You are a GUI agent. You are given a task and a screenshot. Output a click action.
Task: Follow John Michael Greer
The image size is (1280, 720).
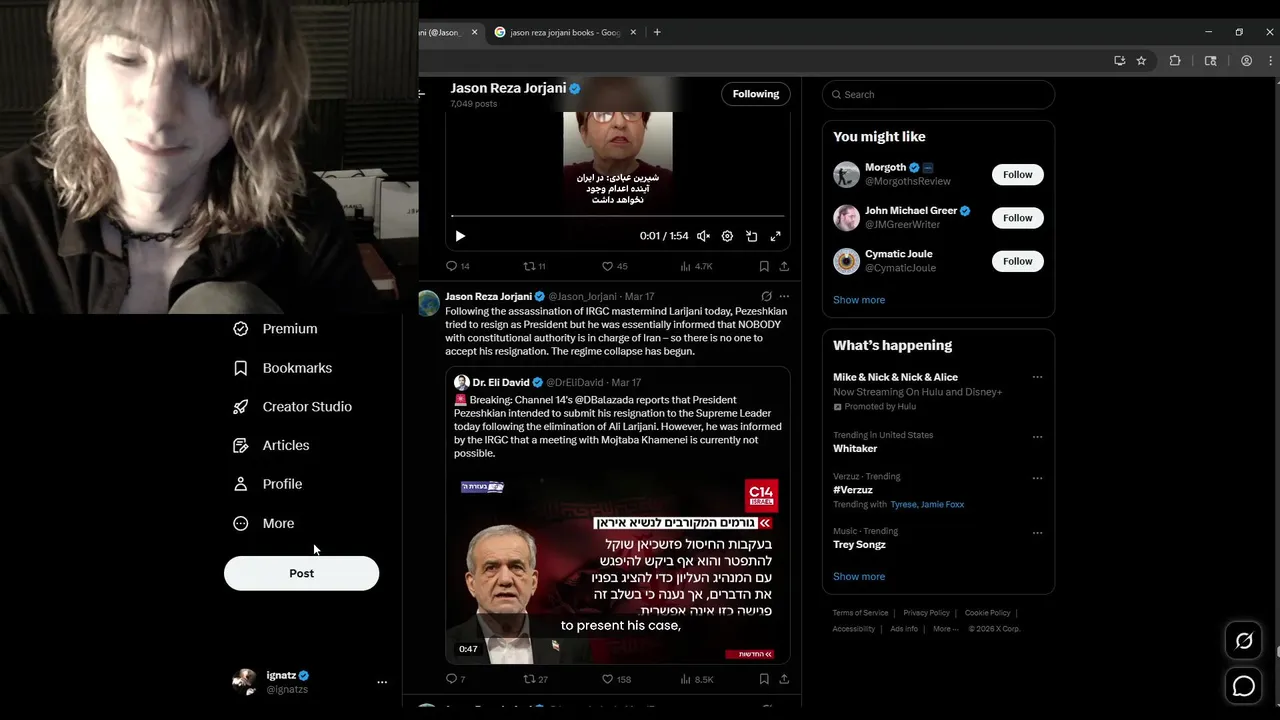[1017, 218]
